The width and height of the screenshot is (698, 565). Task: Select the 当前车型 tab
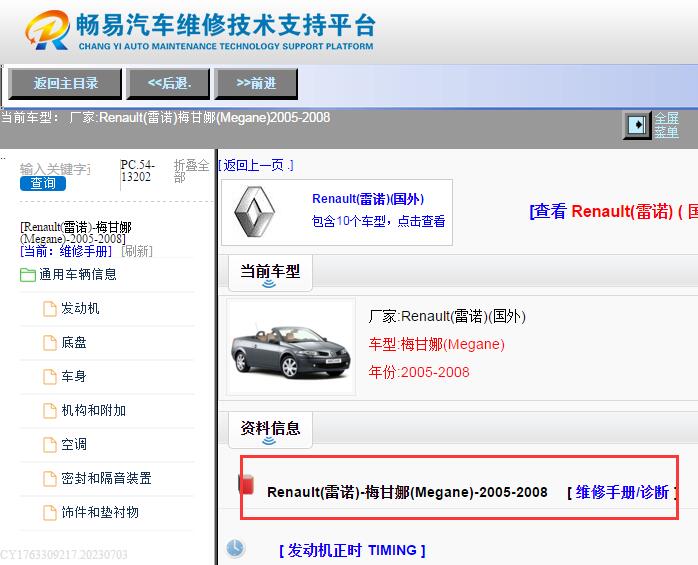pos(270,272)
